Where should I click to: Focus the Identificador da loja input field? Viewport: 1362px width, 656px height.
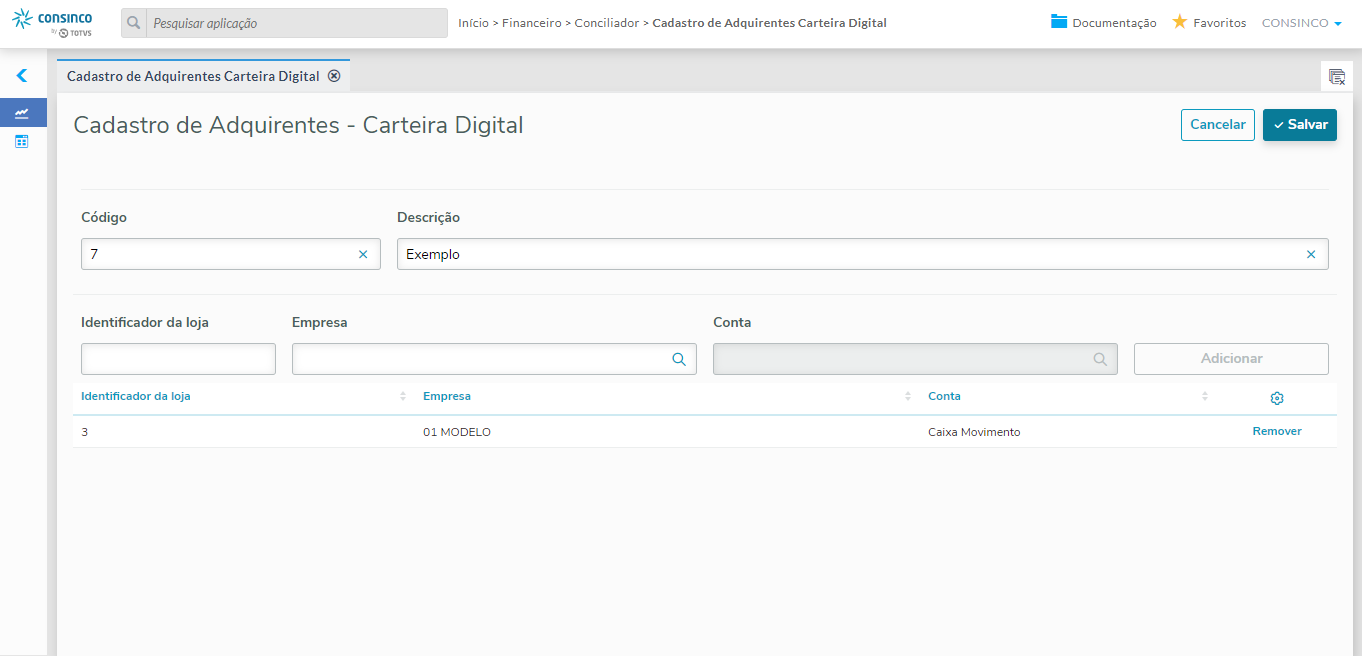[178, 359]
